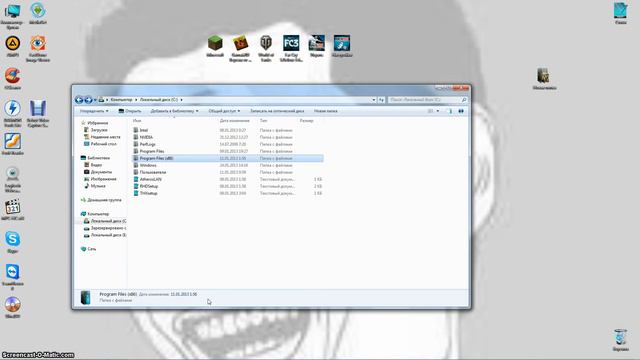Select the Windows folder

(228, 165)
